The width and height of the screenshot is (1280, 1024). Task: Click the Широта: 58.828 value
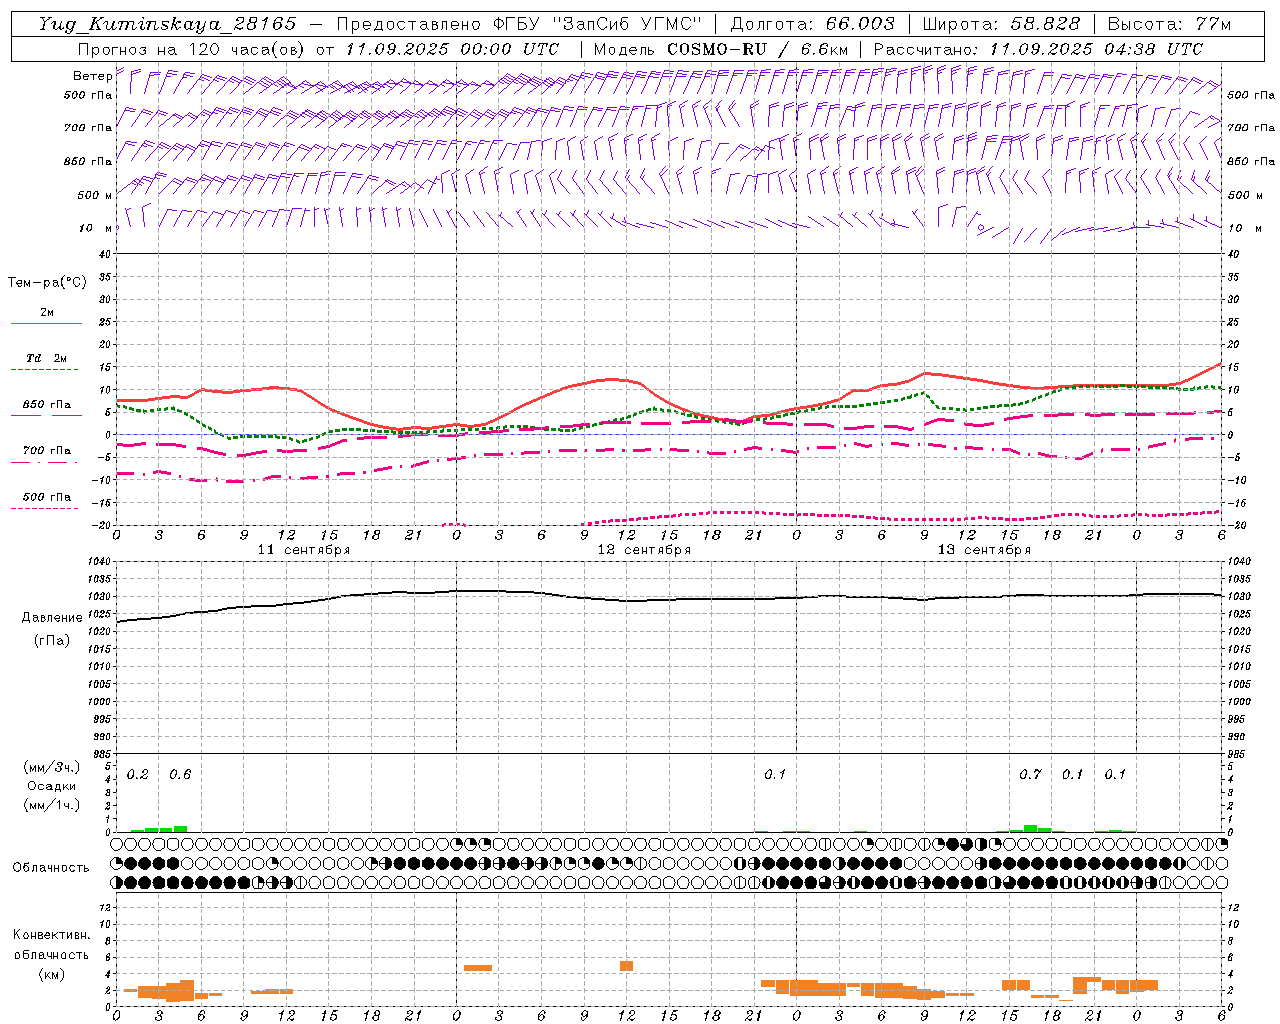point(1001,24)
